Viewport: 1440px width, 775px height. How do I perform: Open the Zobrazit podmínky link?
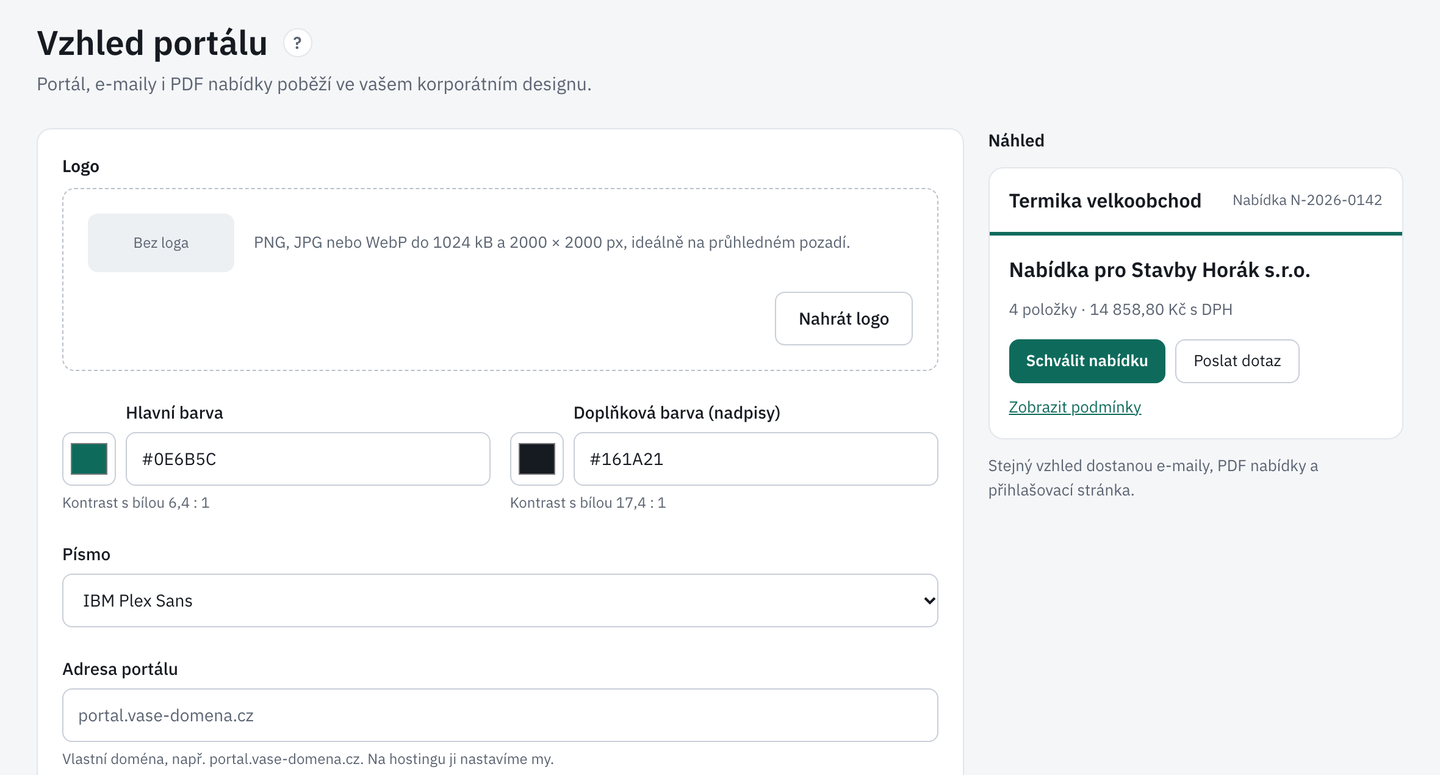(x=1075, y=407)
